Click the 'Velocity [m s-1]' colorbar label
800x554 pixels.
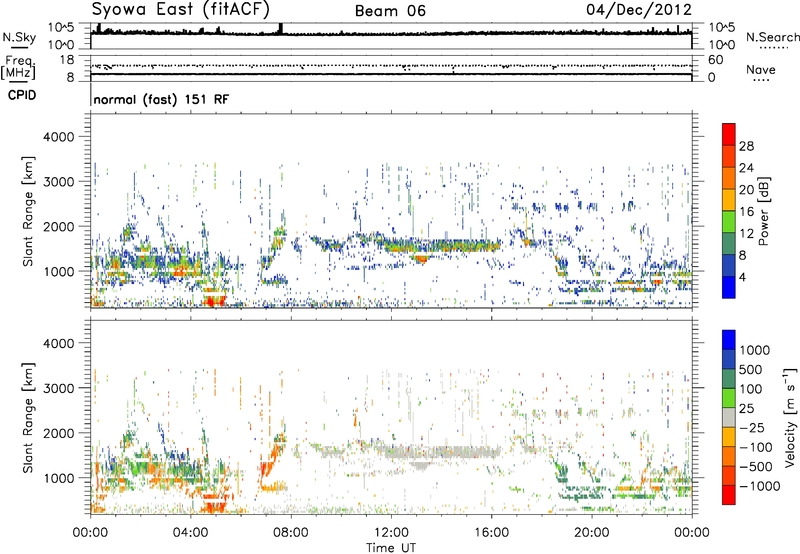coord(790,417)
